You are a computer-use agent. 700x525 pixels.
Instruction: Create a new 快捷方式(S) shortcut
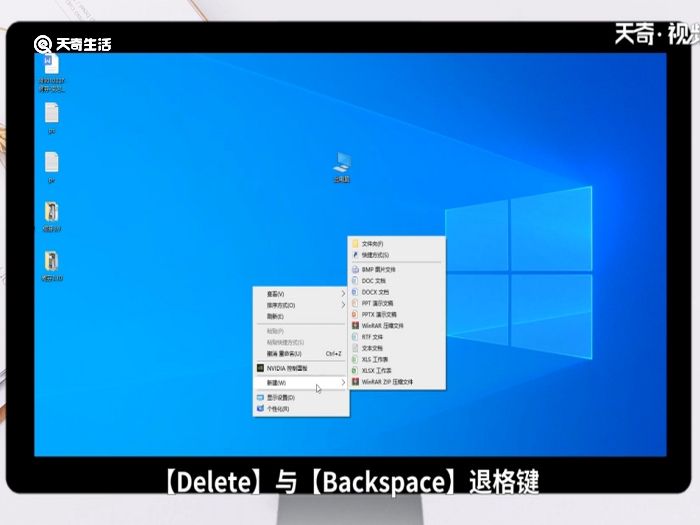click(396, 255)
